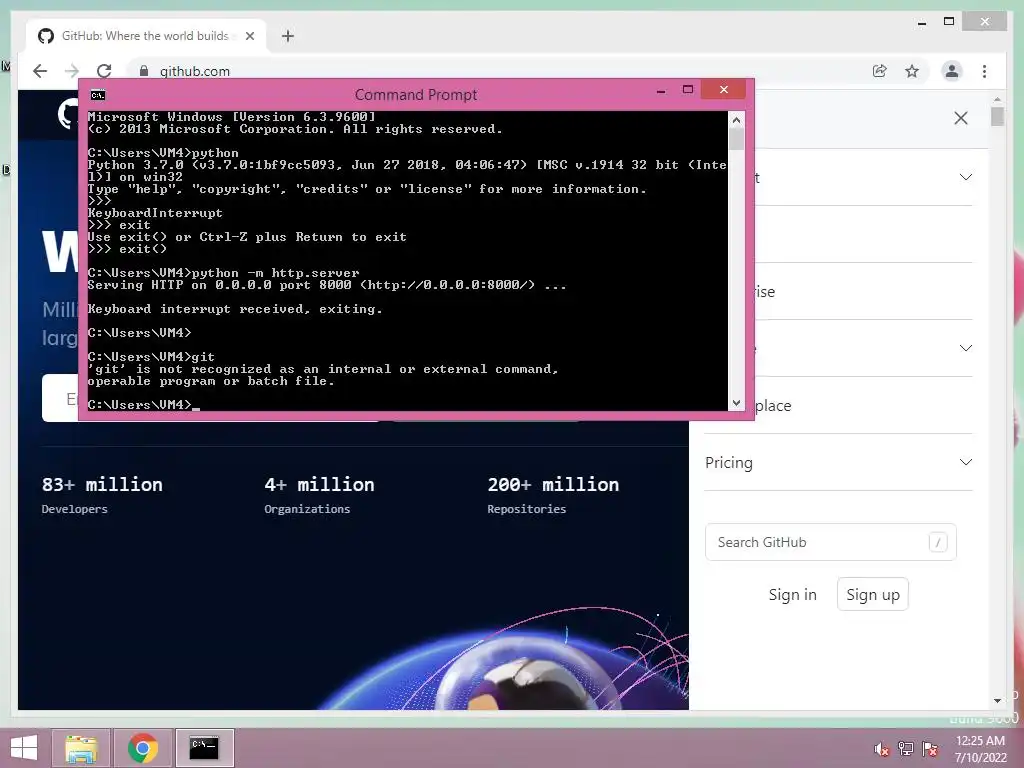
Task: Maximize the Command Prompt window
Action: pos(688,89)
